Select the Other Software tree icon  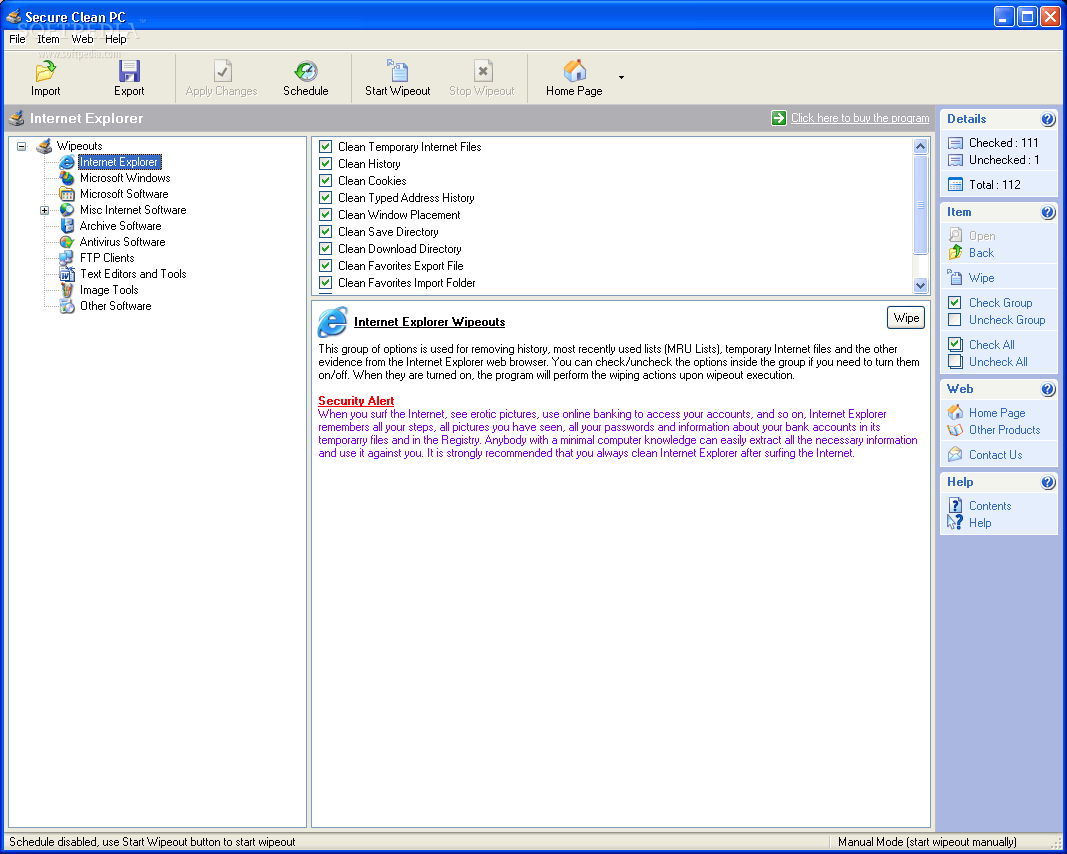(67, 306)
